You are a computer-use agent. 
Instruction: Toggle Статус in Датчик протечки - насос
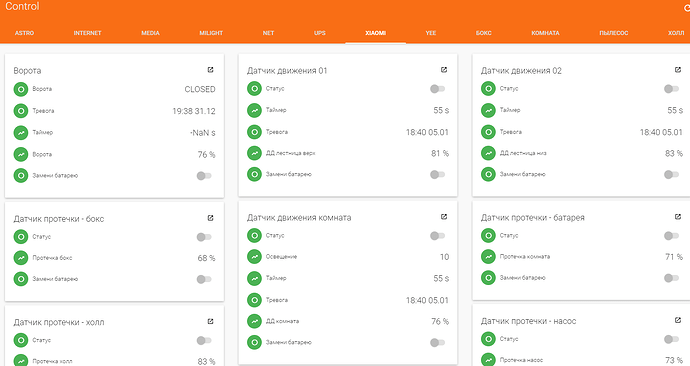(x=672, y=339)
